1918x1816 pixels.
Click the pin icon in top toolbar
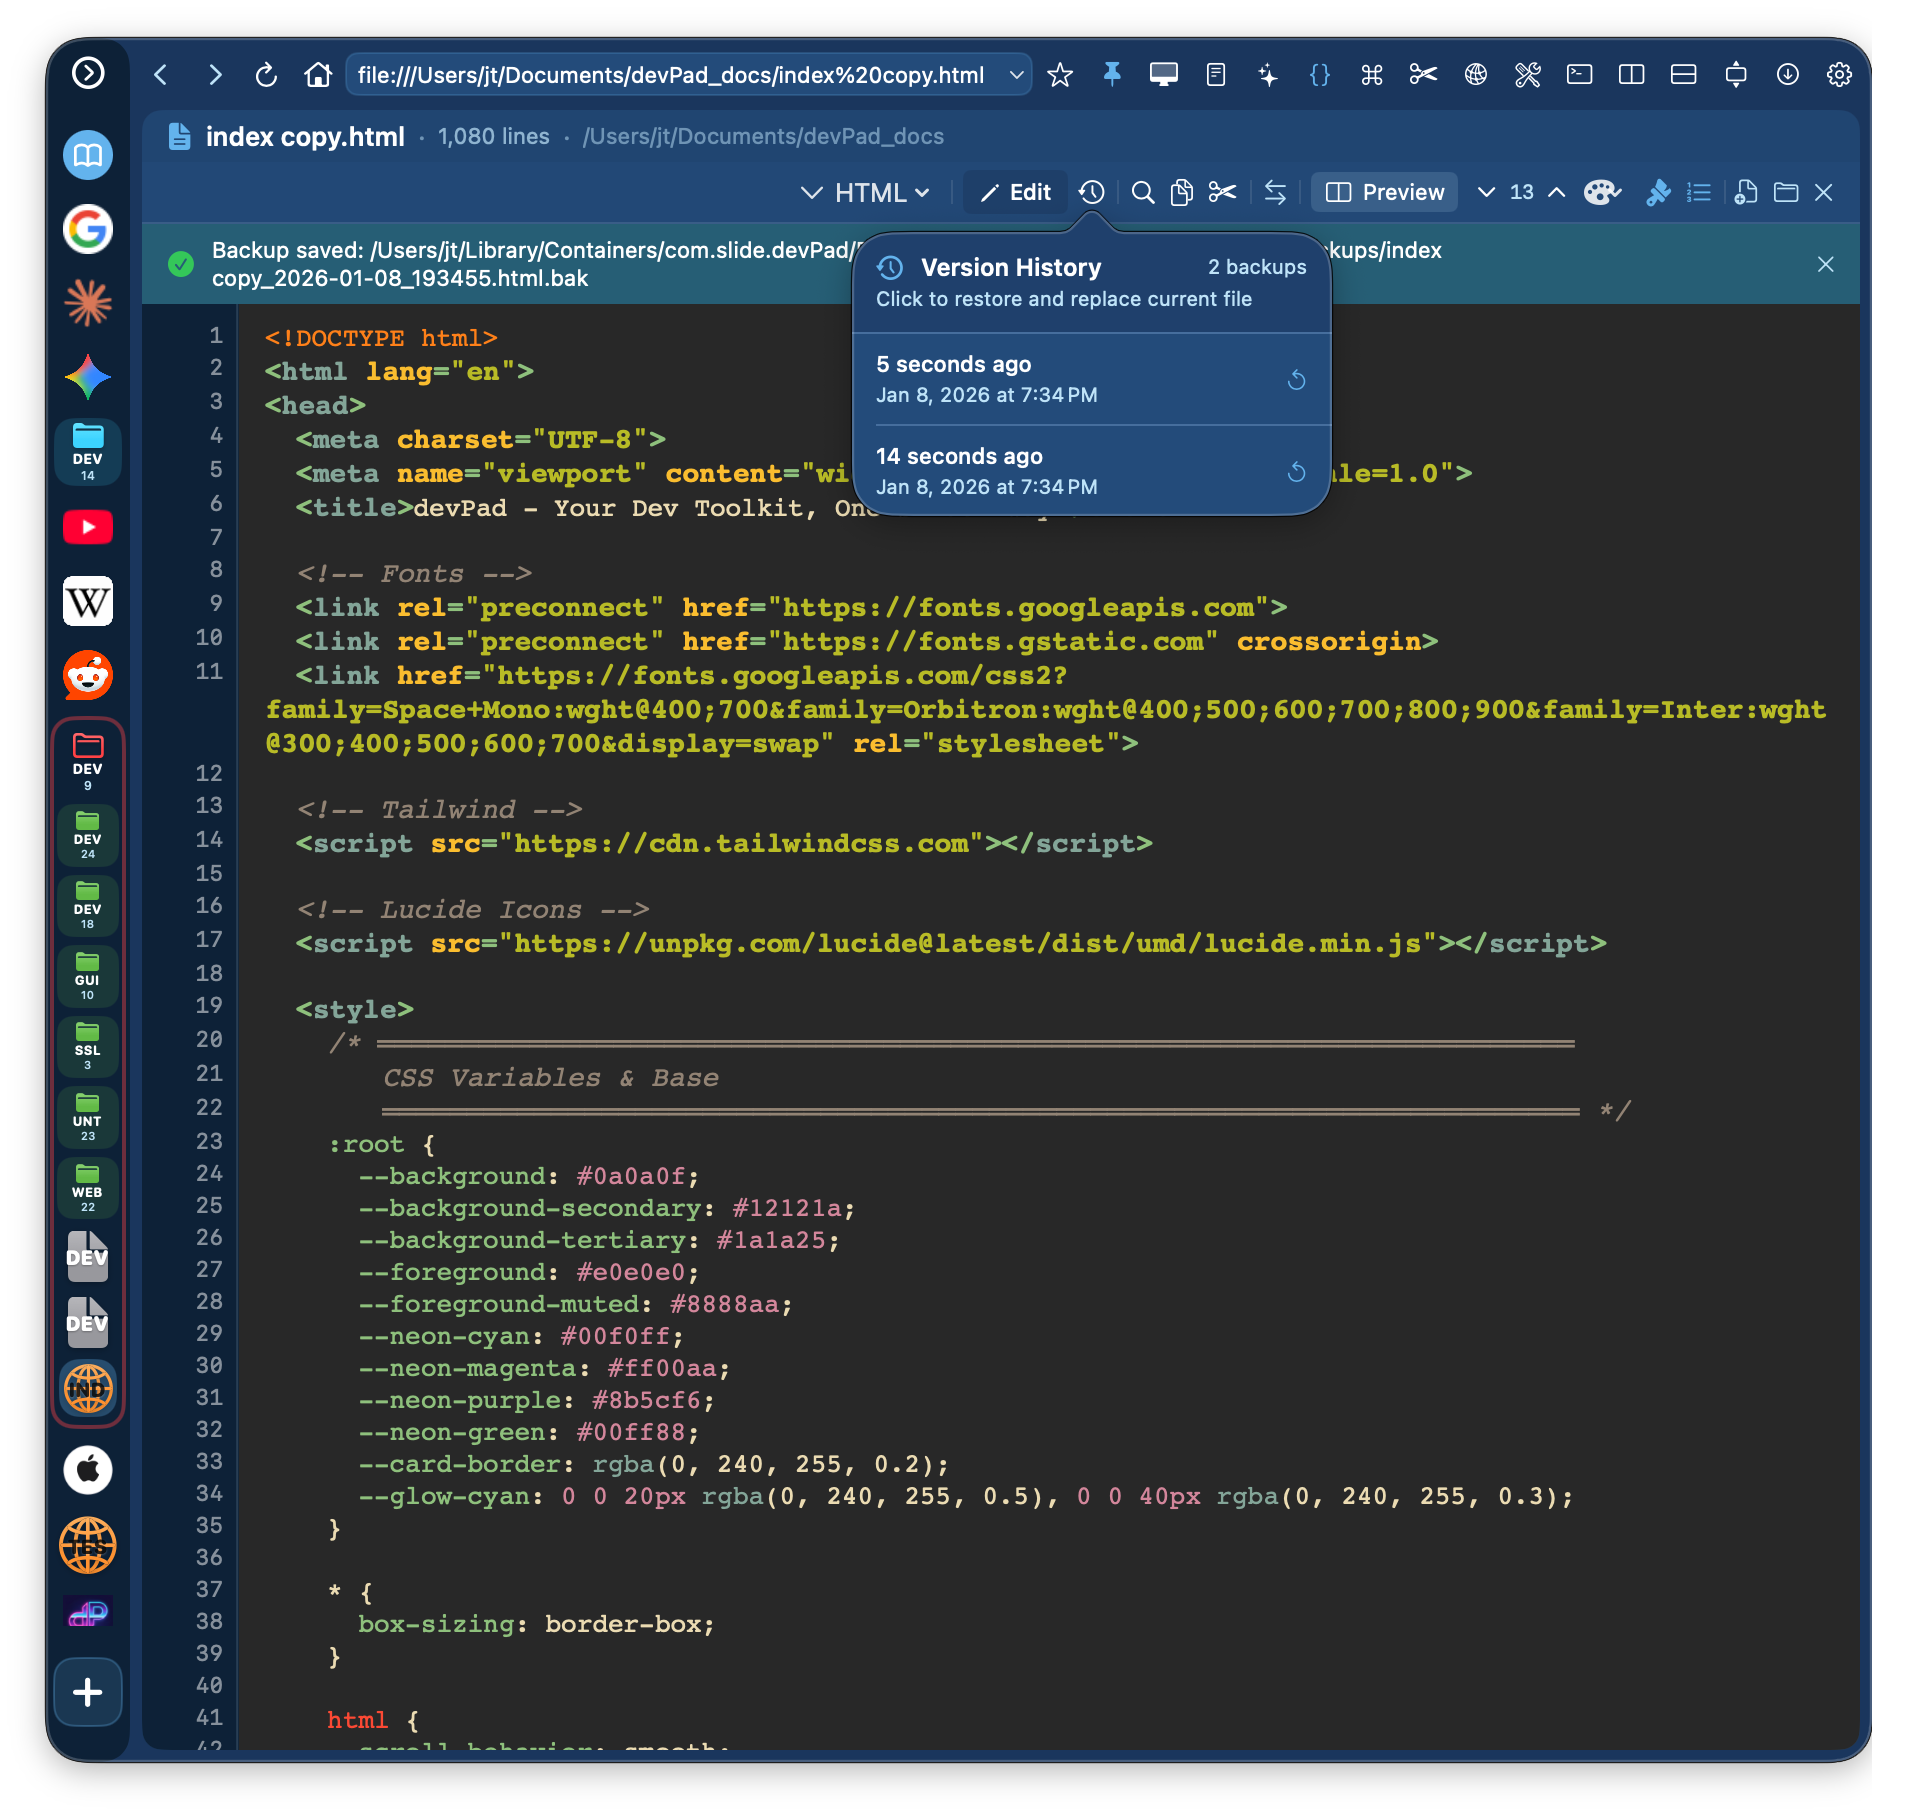tap(1111, 74)
